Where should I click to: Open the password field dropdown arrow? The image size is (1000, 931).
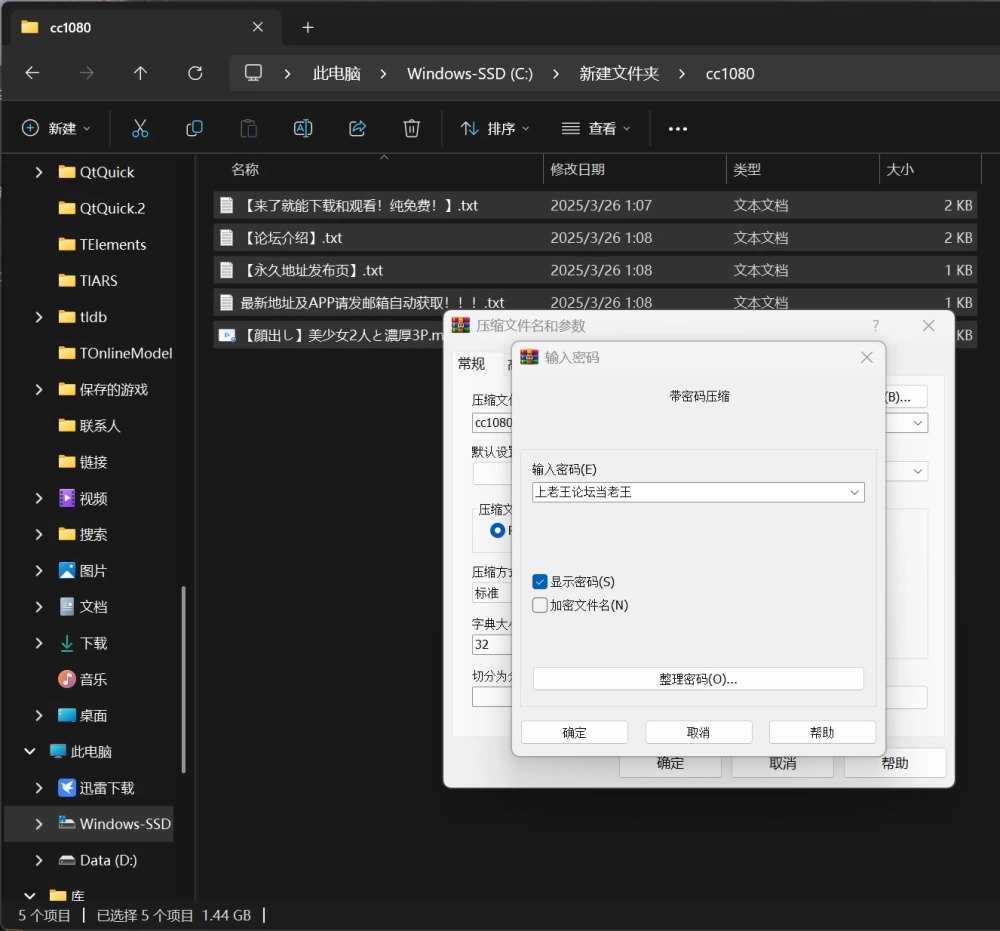855,492
